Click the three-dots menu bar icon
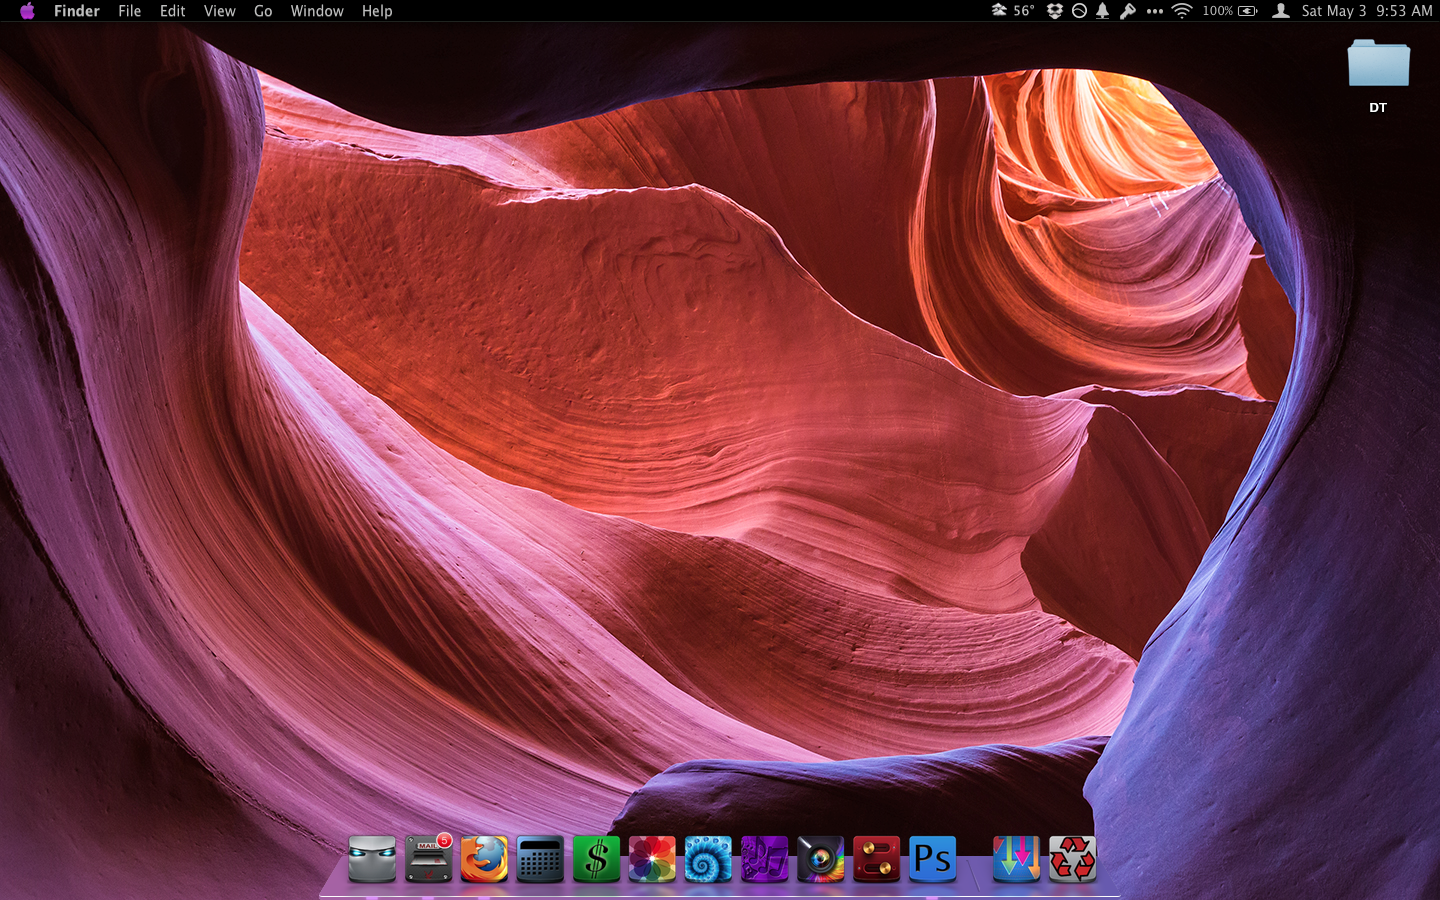The width and height of the screenshot is (1440, 900). point(1154,11)
